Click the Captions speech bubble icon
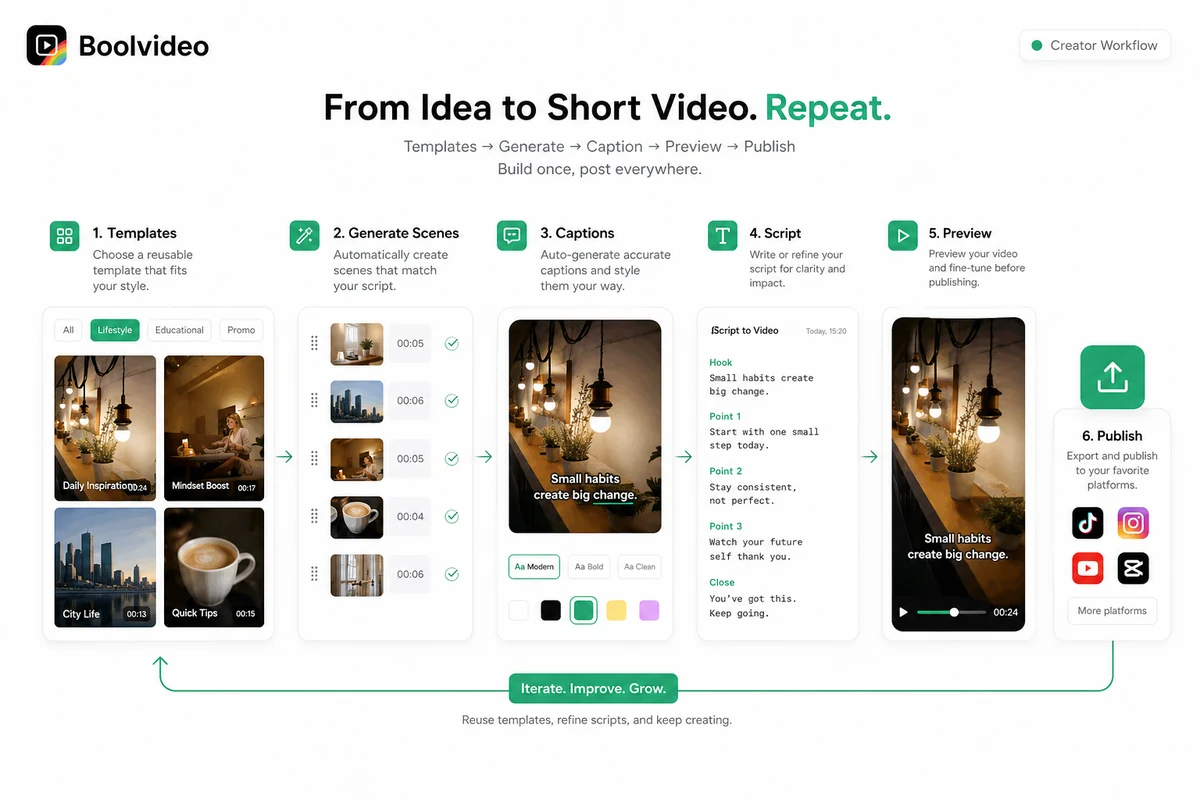 tap(512, 236)
